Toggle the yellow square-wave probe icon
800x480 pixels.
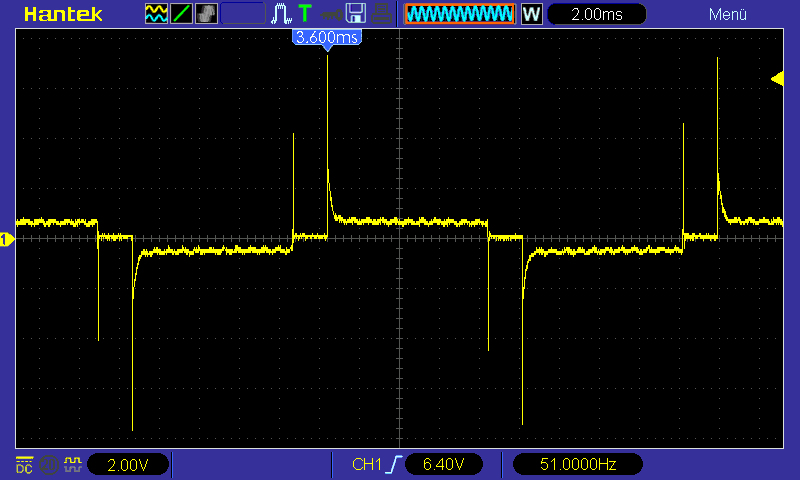72,464
